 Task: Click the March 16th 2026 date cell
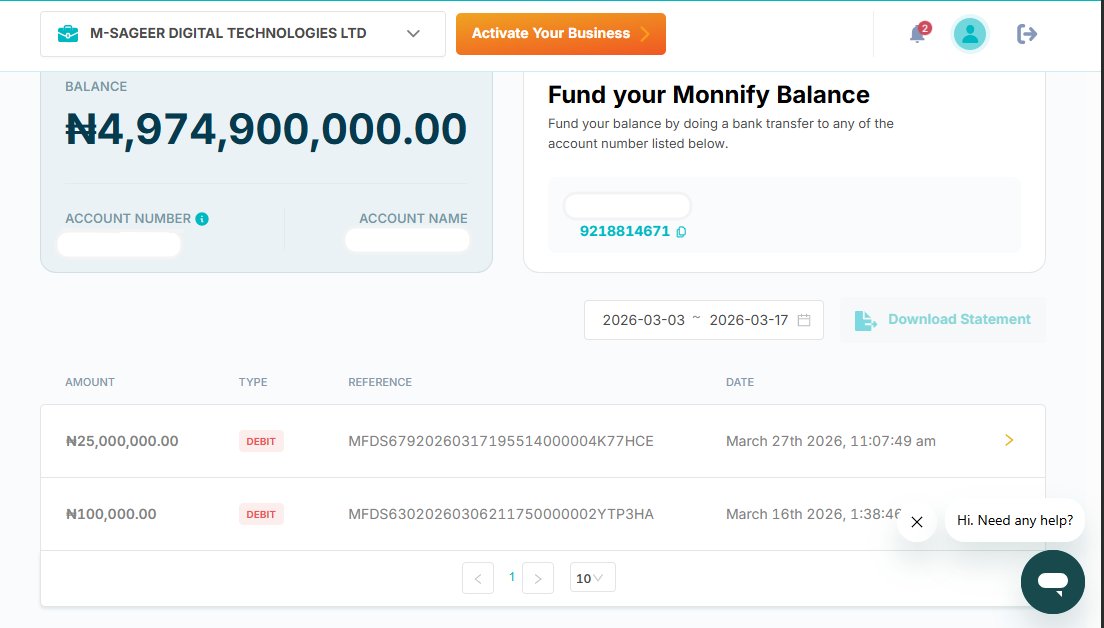[x=813, y=515]
